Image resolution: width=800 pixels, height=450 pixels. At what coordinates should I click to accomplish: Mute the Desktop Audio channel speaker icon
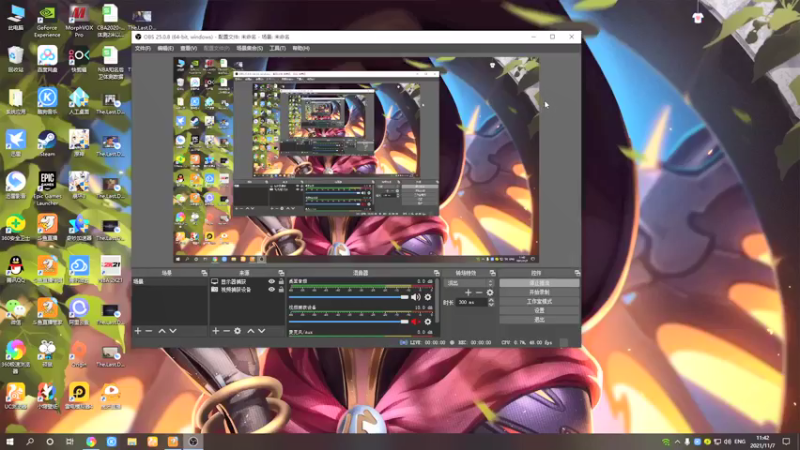[x=416, y=297]
